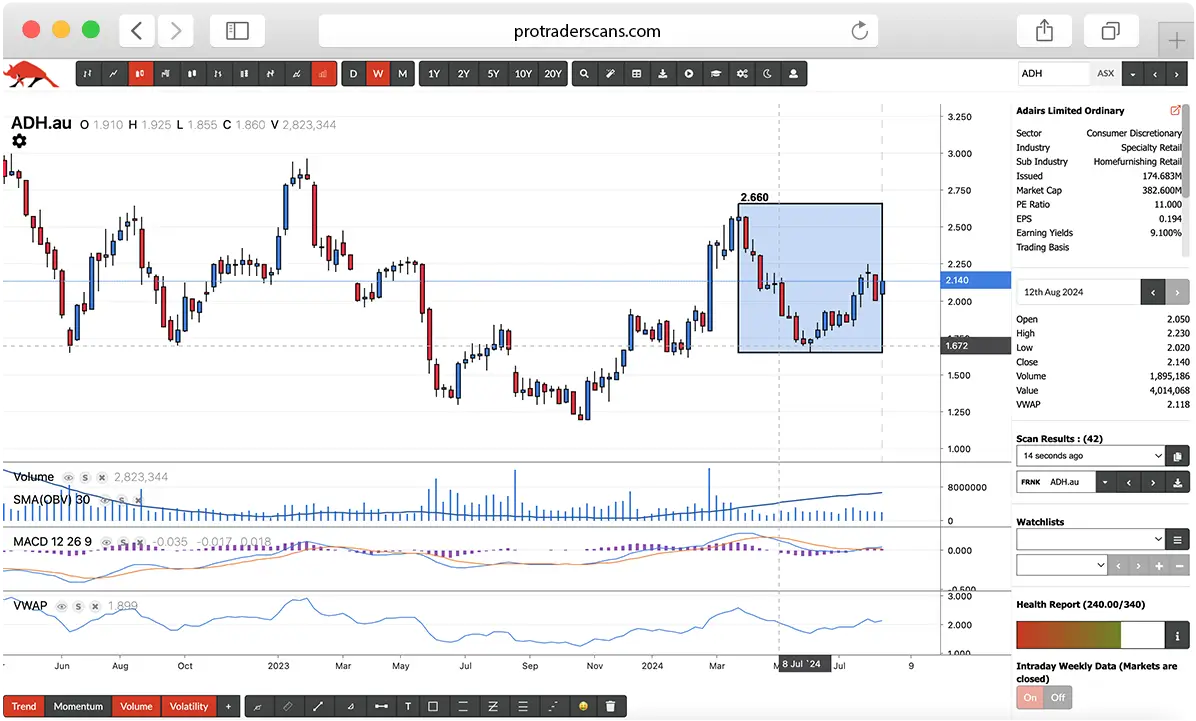Go to previous scan result

[x=1129, y=482]
